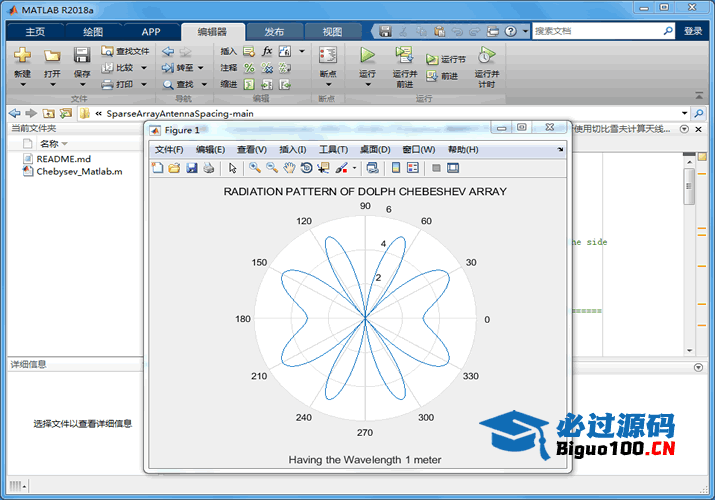This screenshot has width=715, height=500.
Task: Click the Insert Colorbar icon
Action: point(396,168)
